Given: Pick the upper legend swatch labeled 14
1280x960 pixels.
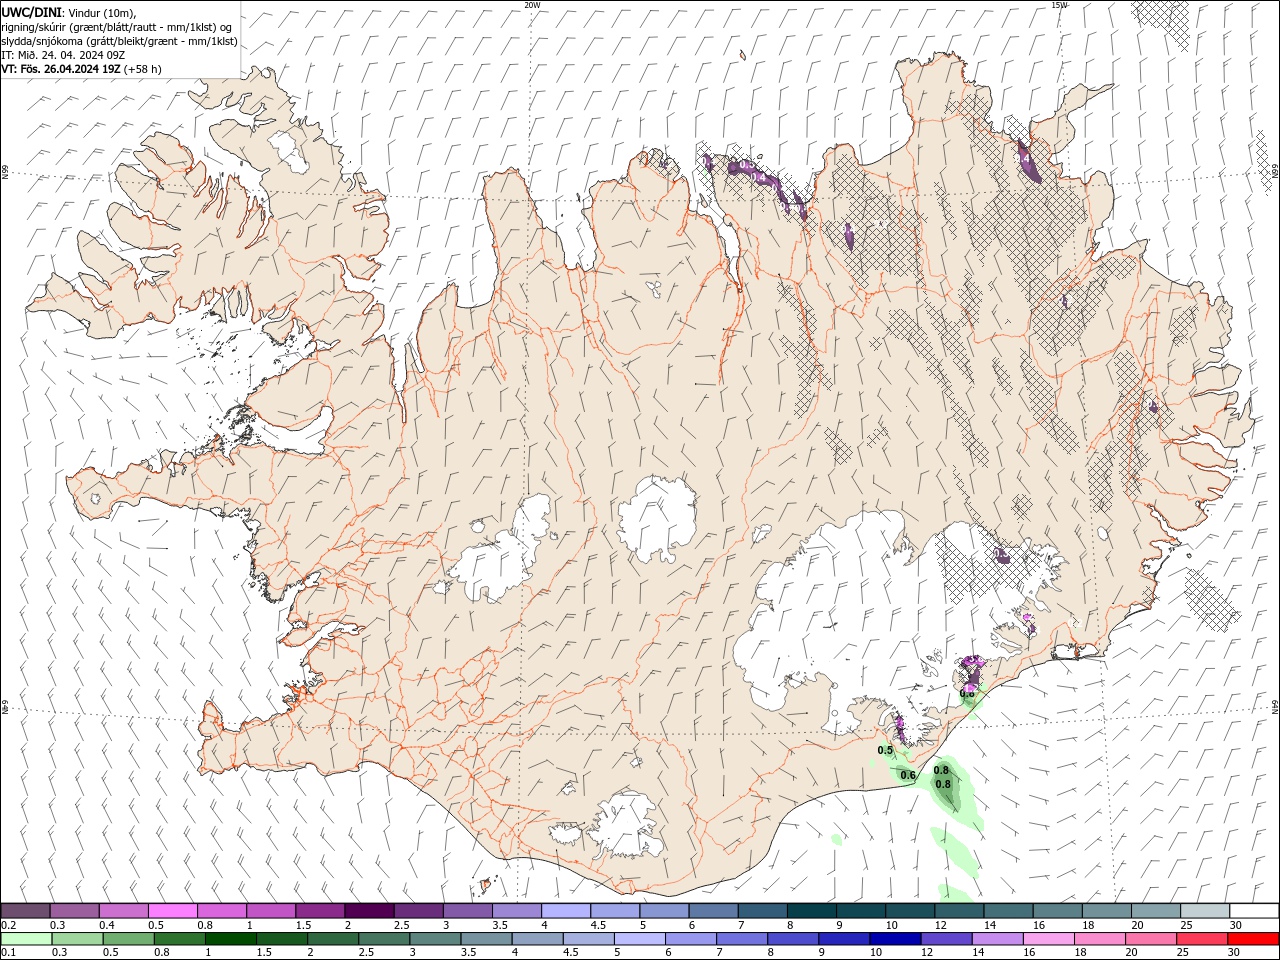Looking at the screenshot, I should 1008,911.
